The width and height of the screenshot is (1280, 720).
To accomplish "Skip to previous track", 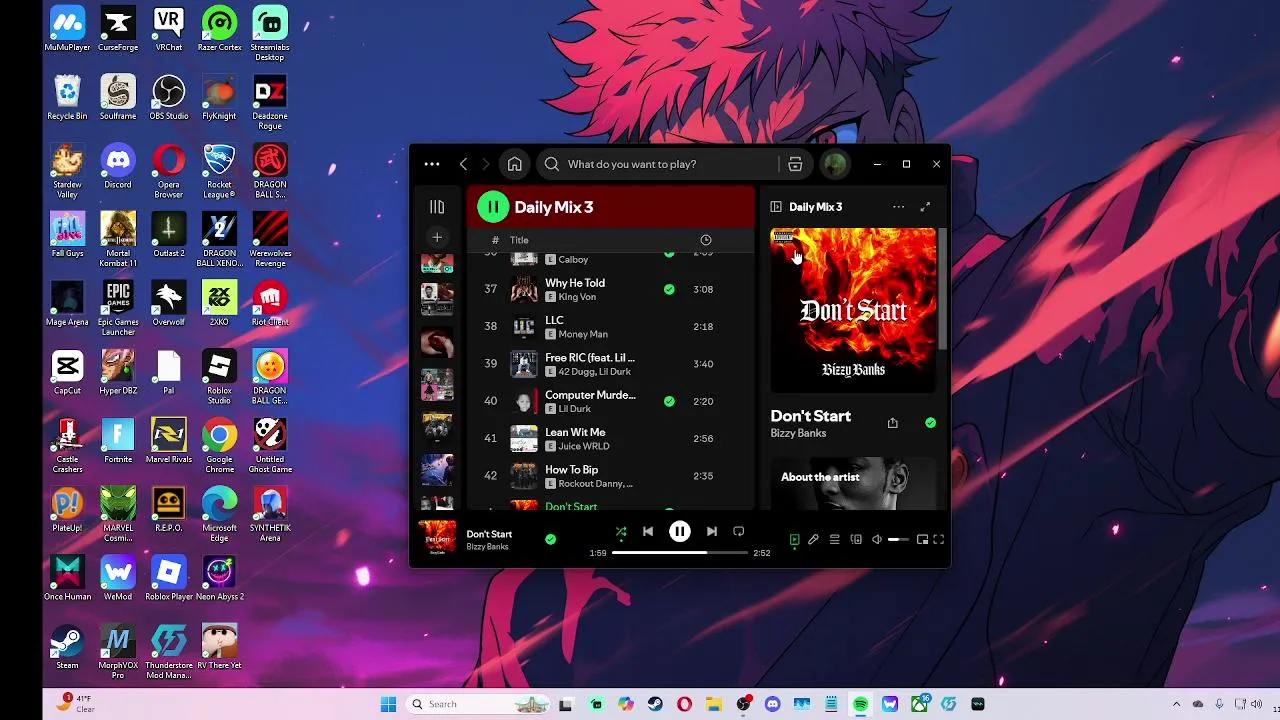I will point(648,532).
